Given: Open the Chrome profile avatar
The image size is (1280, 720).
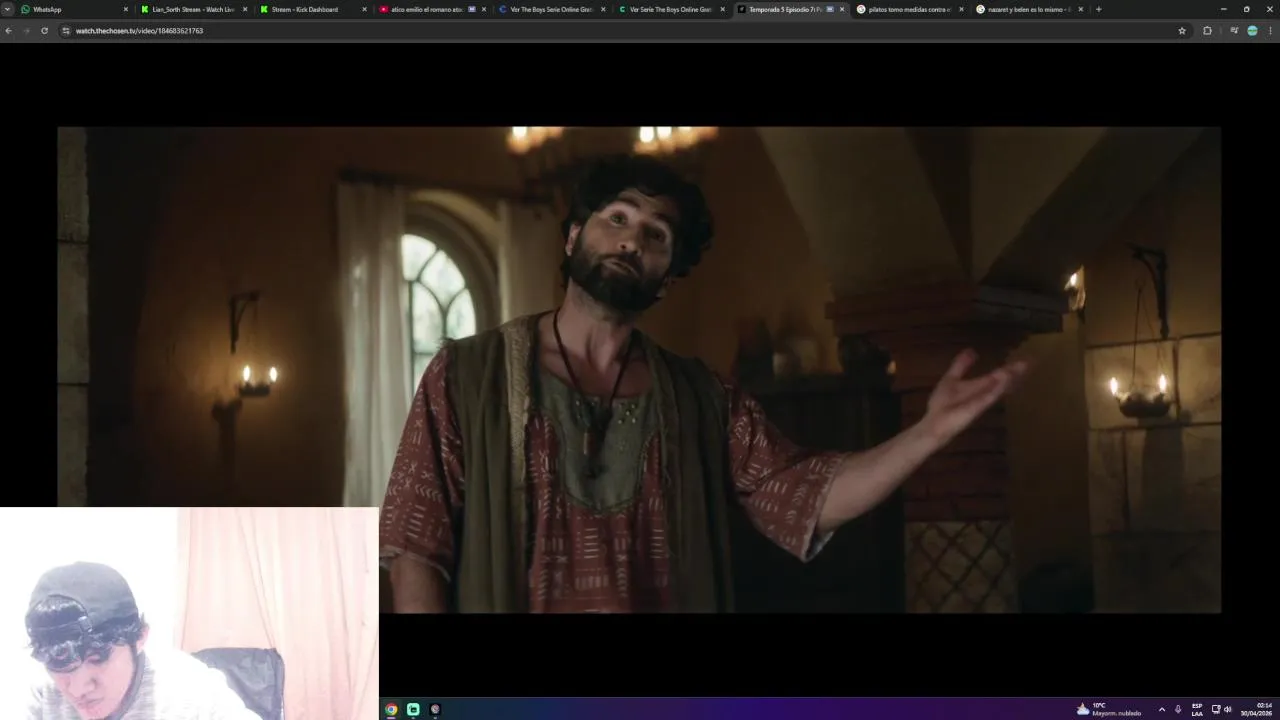Looking at the screenshot, I should point(1252,31).
